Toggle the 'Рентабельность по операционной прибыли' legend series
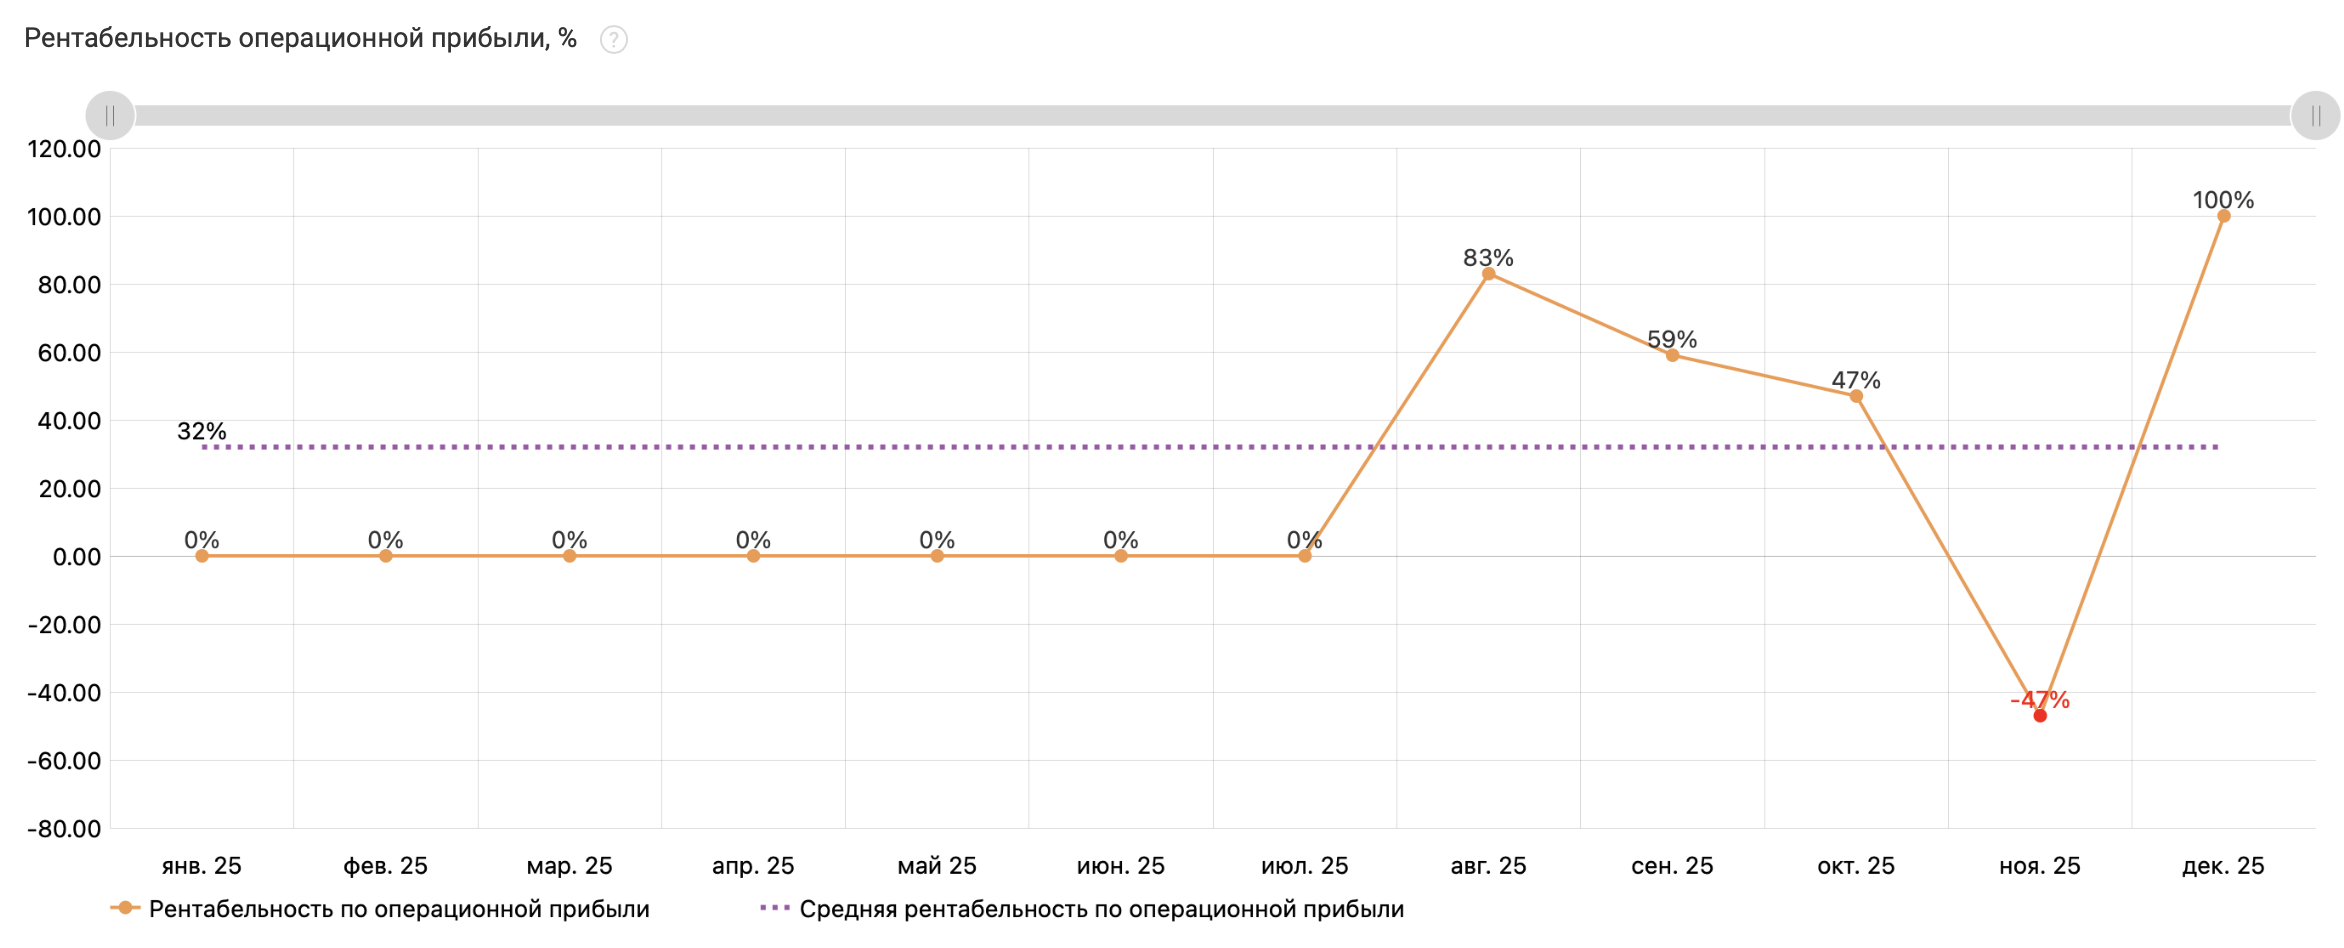 pyautogui.click(x=399, y=909)
